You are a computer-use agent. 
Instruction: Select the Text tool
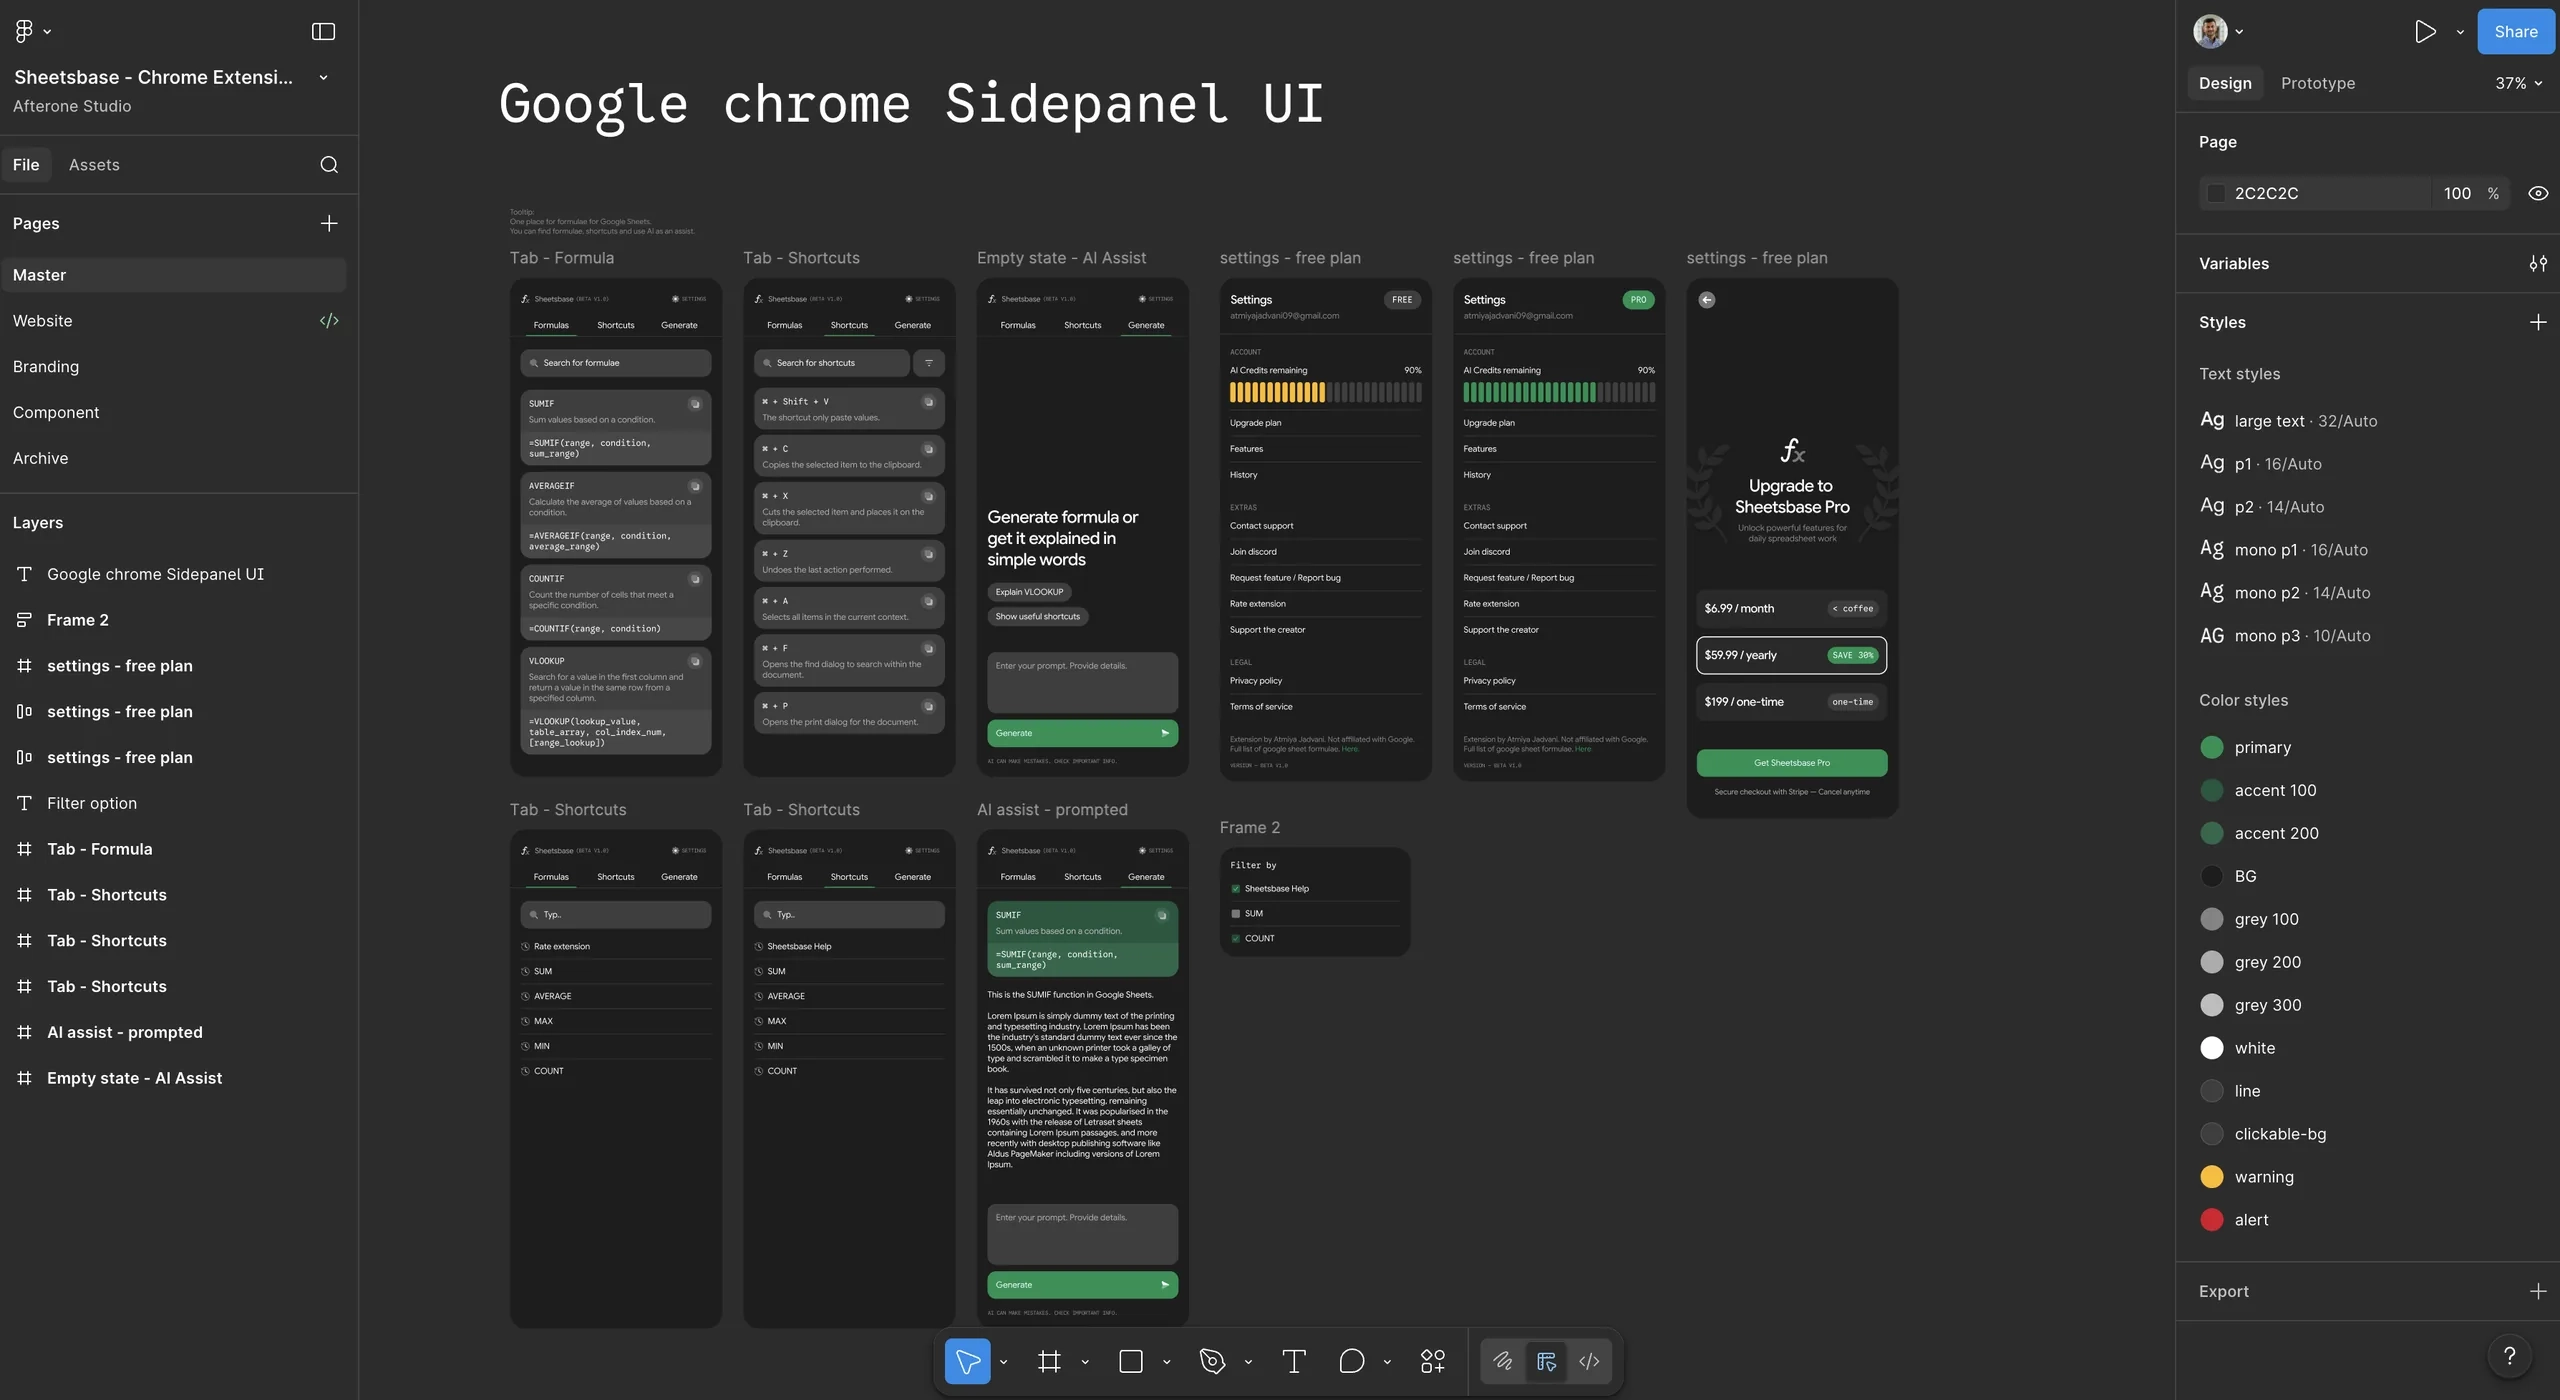tap(1293, 1360)
